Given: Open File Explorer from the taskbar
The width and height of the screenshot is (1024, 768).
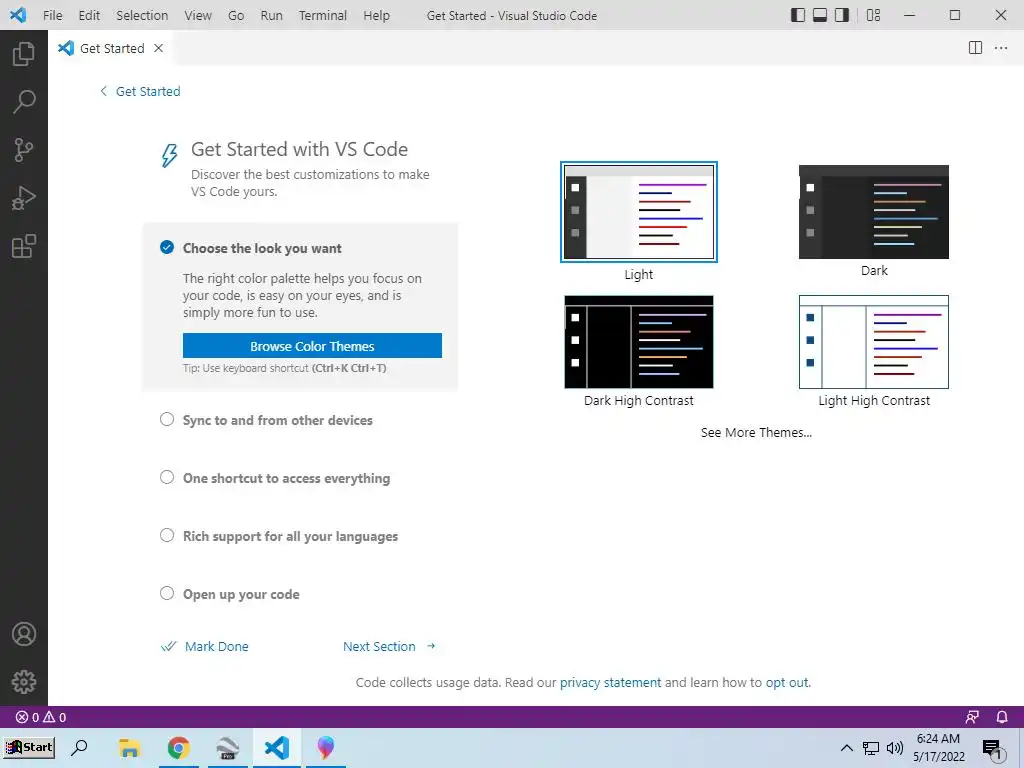Looking at the screenshot, I should [x=129, y=748].
